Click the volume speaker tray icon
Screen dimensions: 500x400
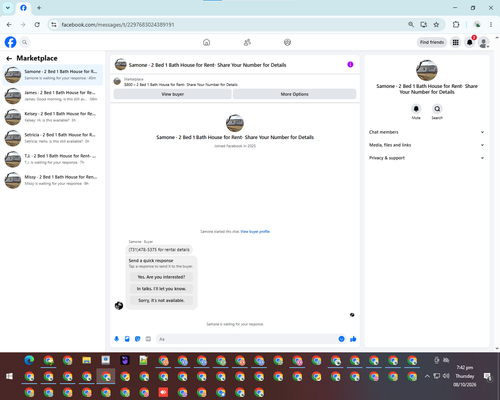tap(446, 376)
